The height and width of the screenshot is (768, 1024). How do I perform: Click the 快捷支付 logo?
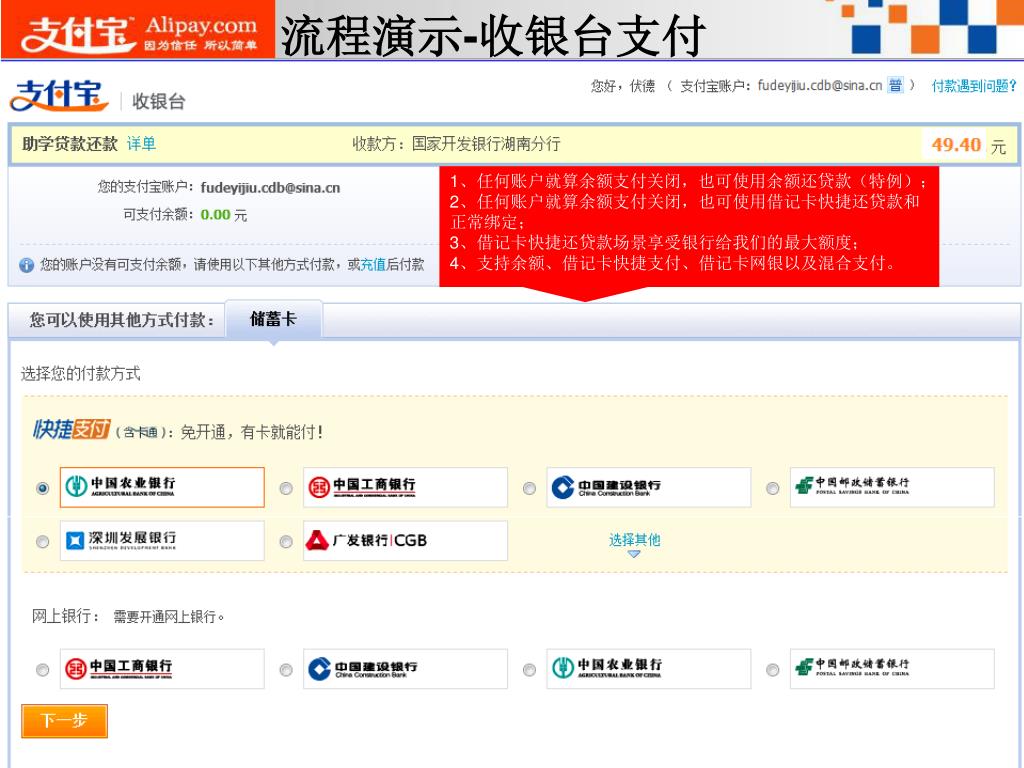[71, 429]
